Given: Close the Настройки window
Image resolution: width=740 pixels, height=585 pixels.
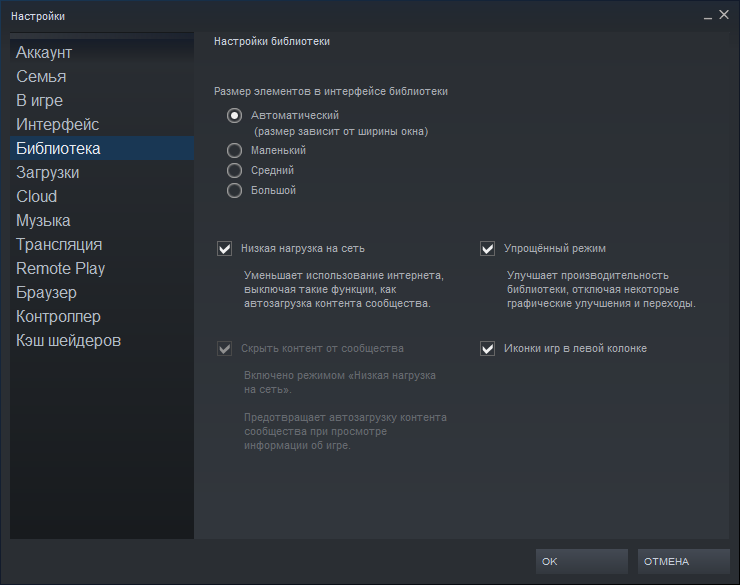Looking at the screenshot, I should (x=723, y=15).
